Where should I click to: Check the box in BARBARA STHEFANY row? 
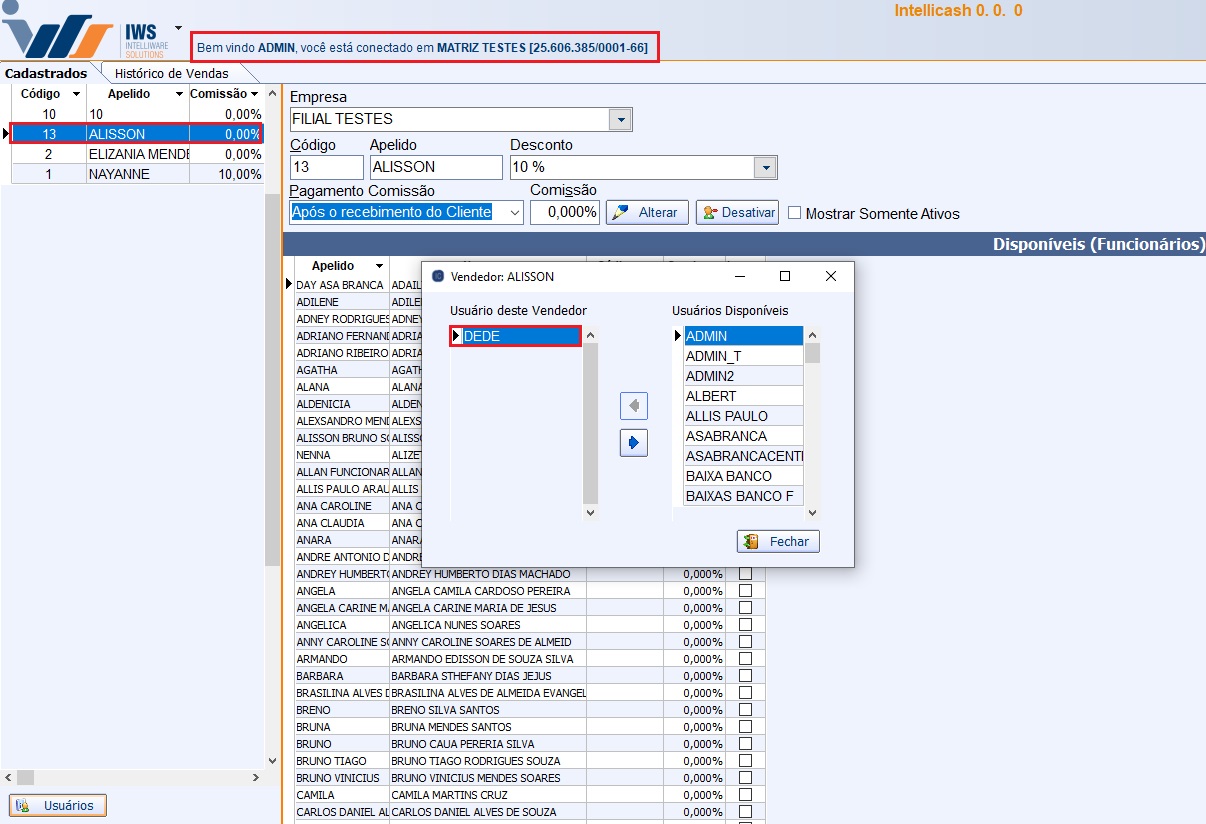coord(745,676)
